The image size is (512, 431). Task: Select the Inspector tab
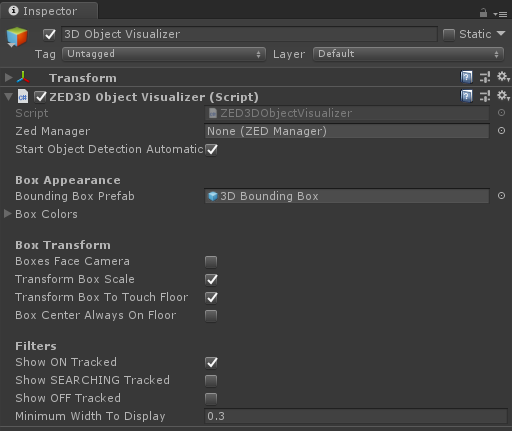[x=49, y=11]
